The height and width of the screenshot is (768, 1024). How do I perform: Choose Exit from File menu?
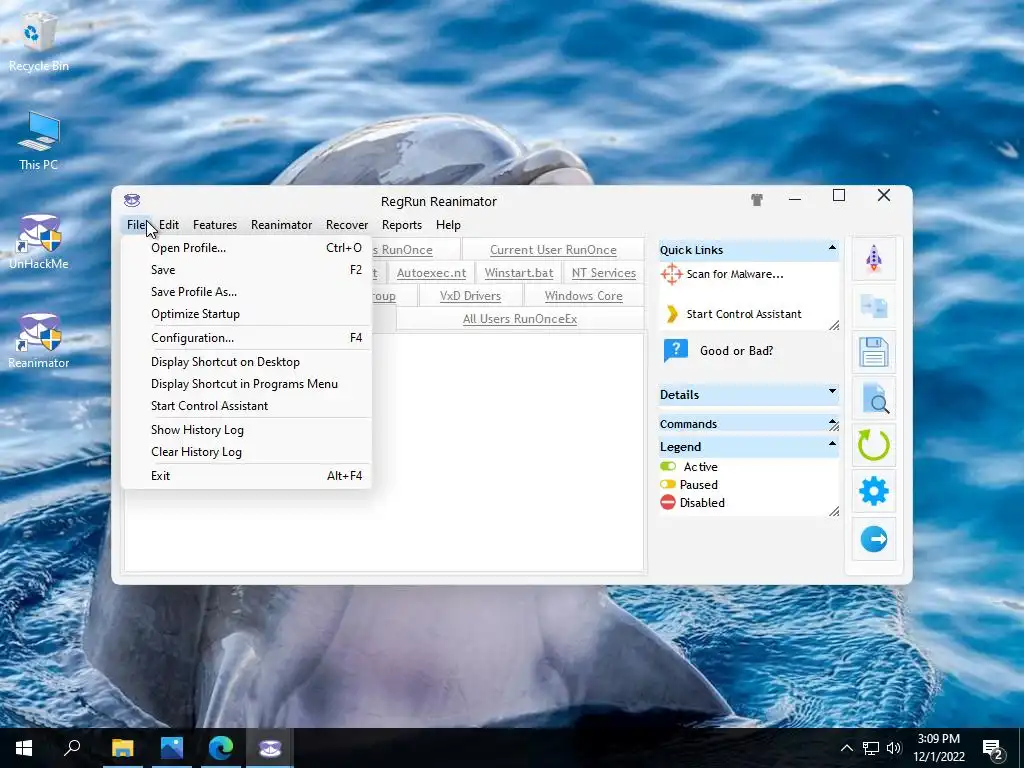click(x=246, y=475)
